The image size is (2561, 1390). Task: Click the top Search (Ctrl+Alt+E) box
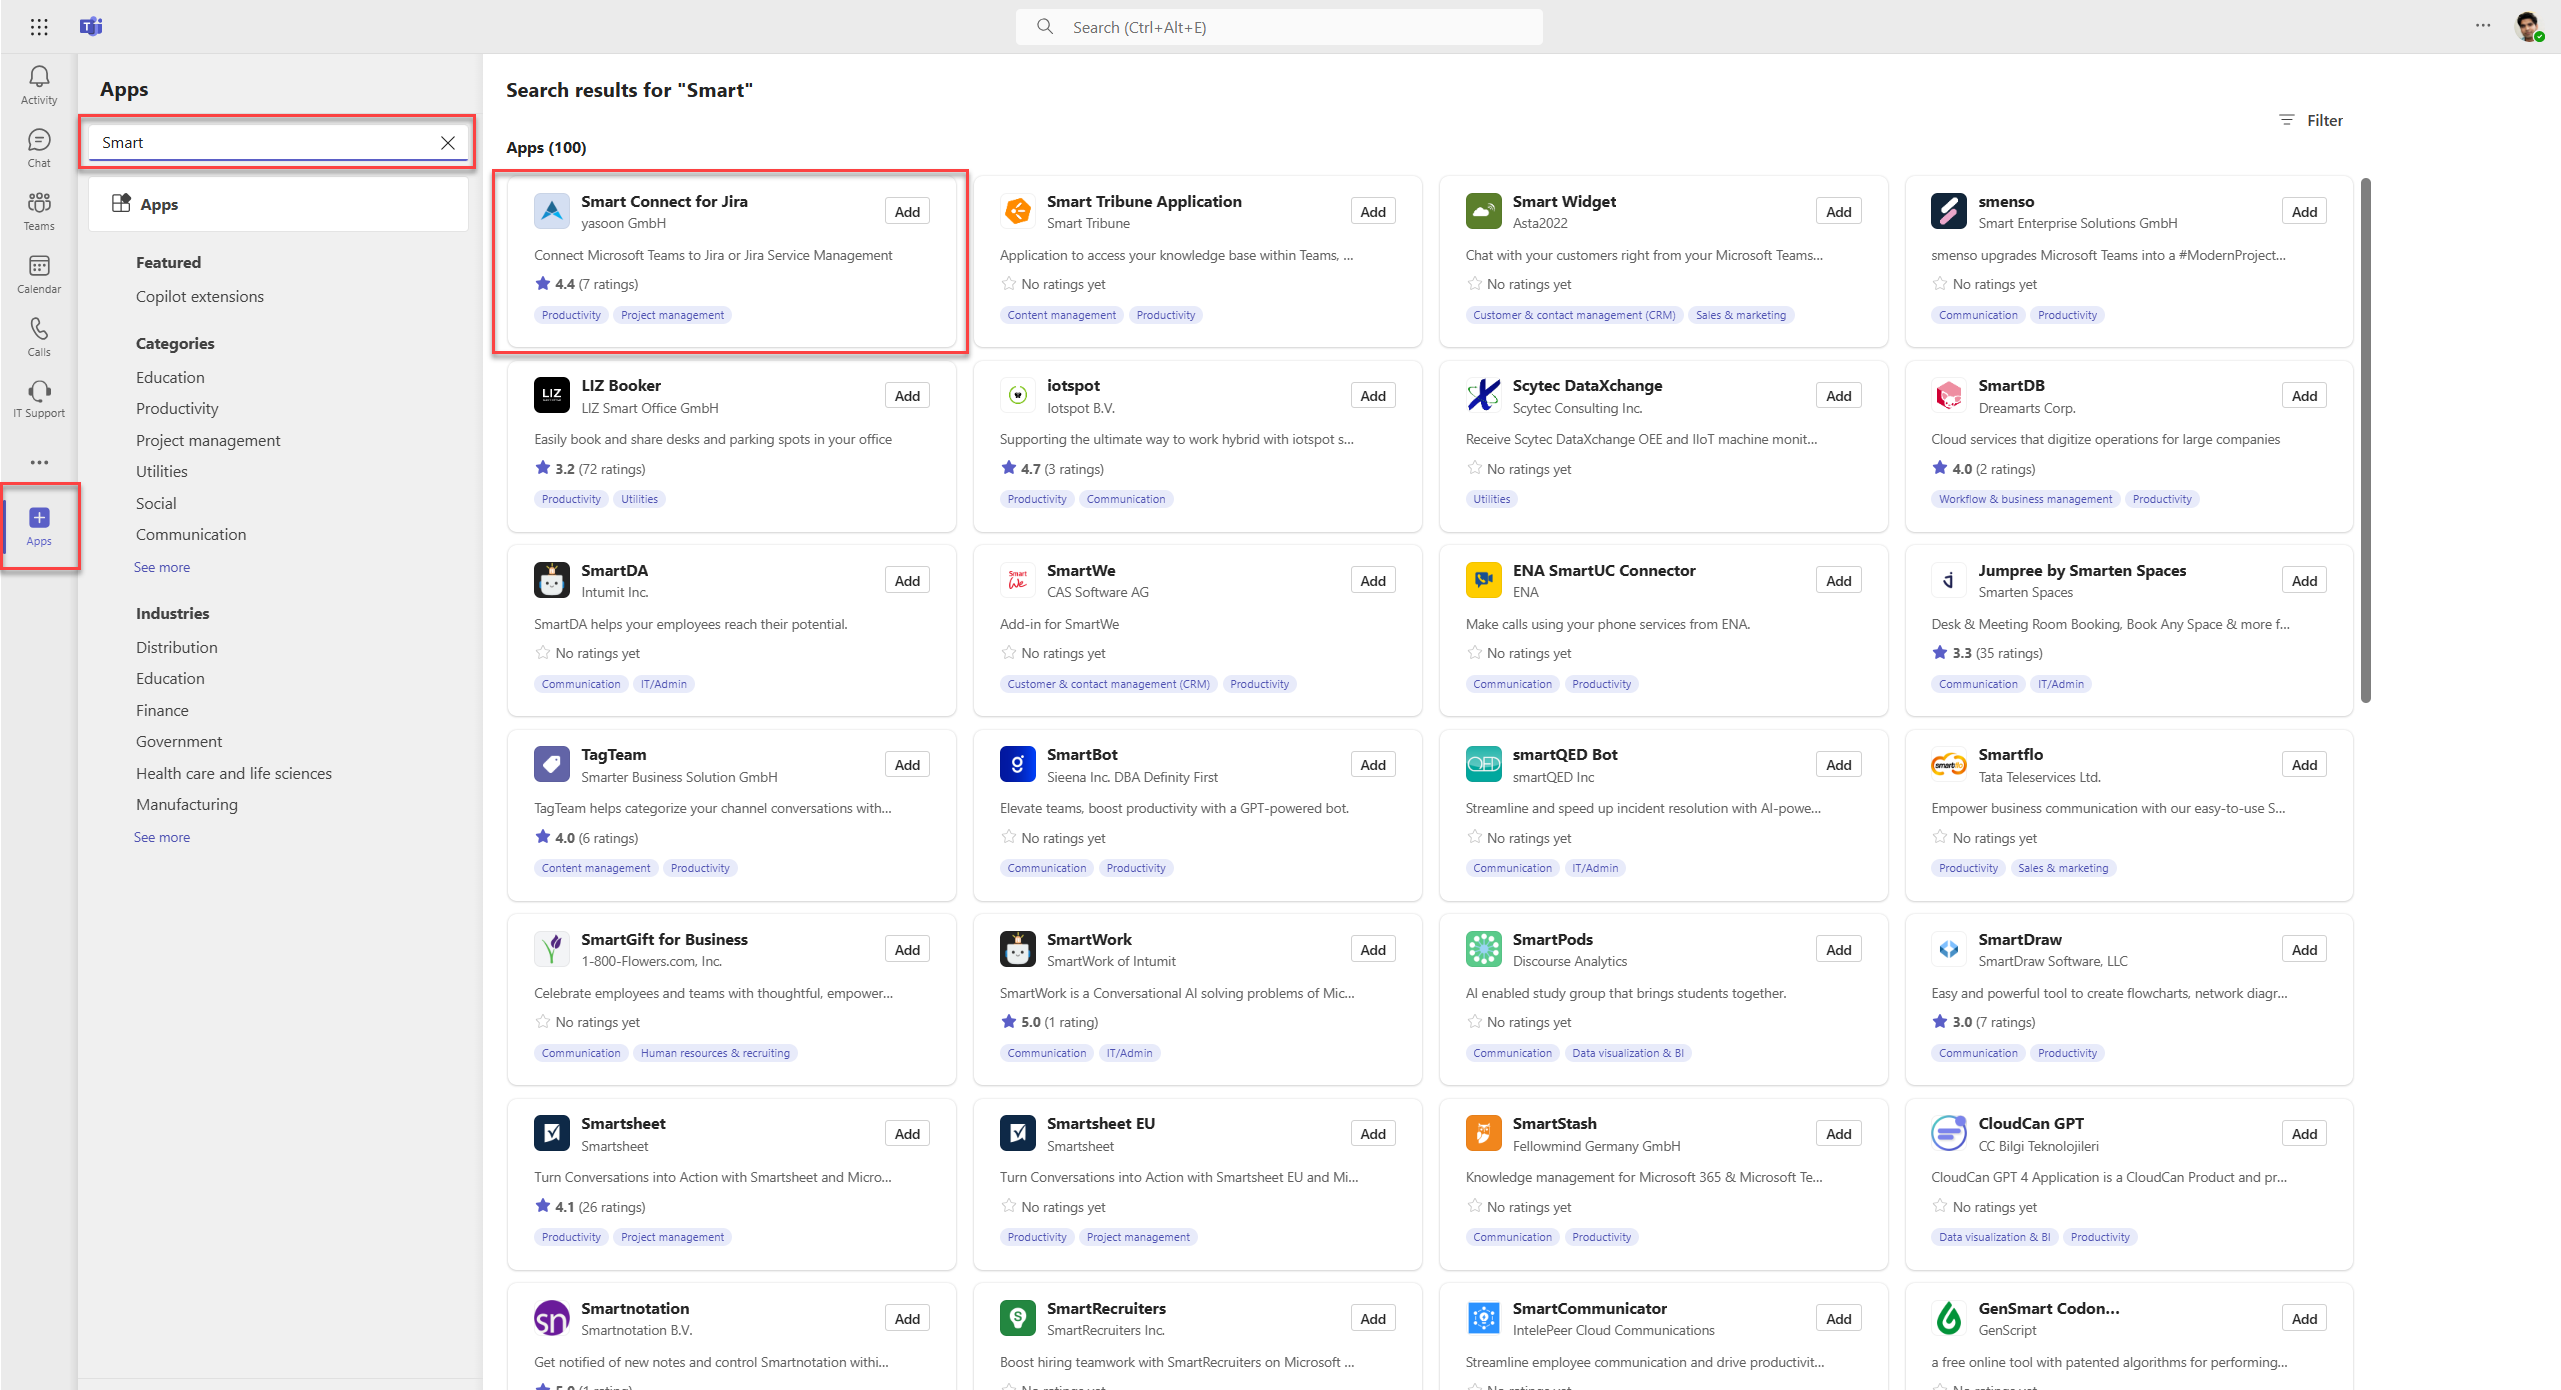(1279, 27)
